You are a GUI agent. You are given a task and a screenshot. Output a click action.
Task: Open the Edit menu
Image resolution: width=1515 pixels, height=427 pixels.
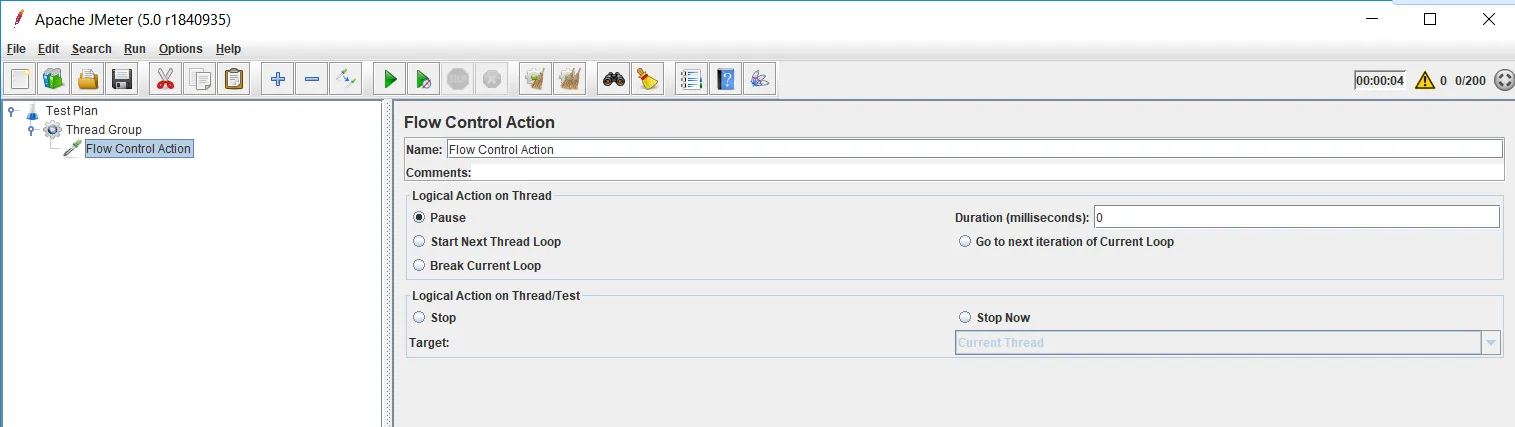(x=49, y=48)
